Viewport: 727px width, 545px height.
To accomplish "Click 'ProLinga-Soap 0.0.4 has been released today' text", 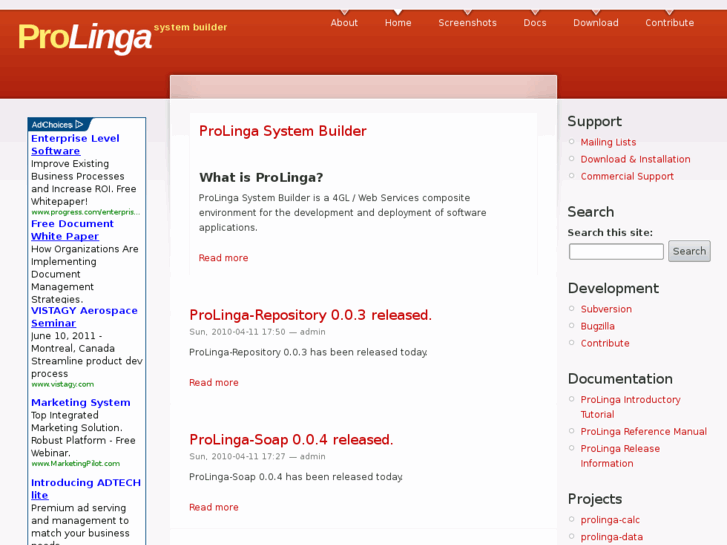I will (x=296, y=477).
